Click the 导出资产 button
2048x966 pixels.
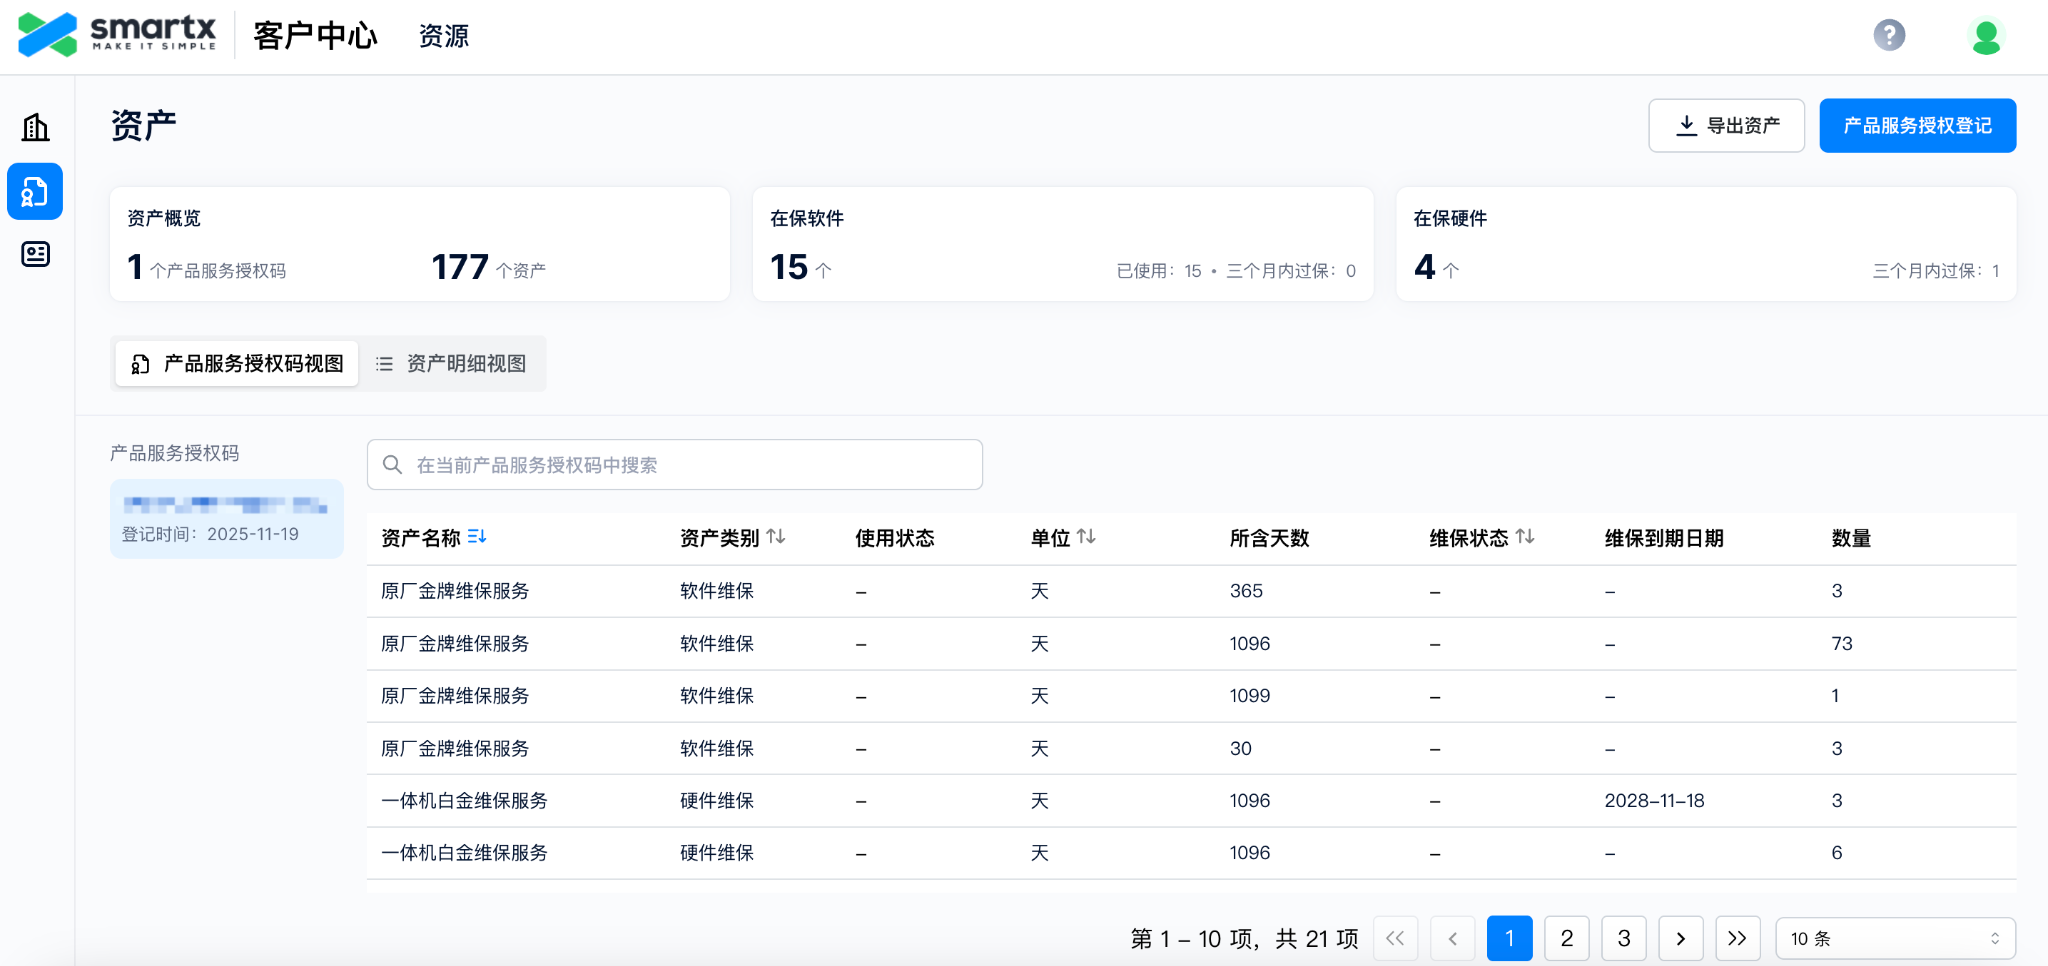tap(1726, 125)
